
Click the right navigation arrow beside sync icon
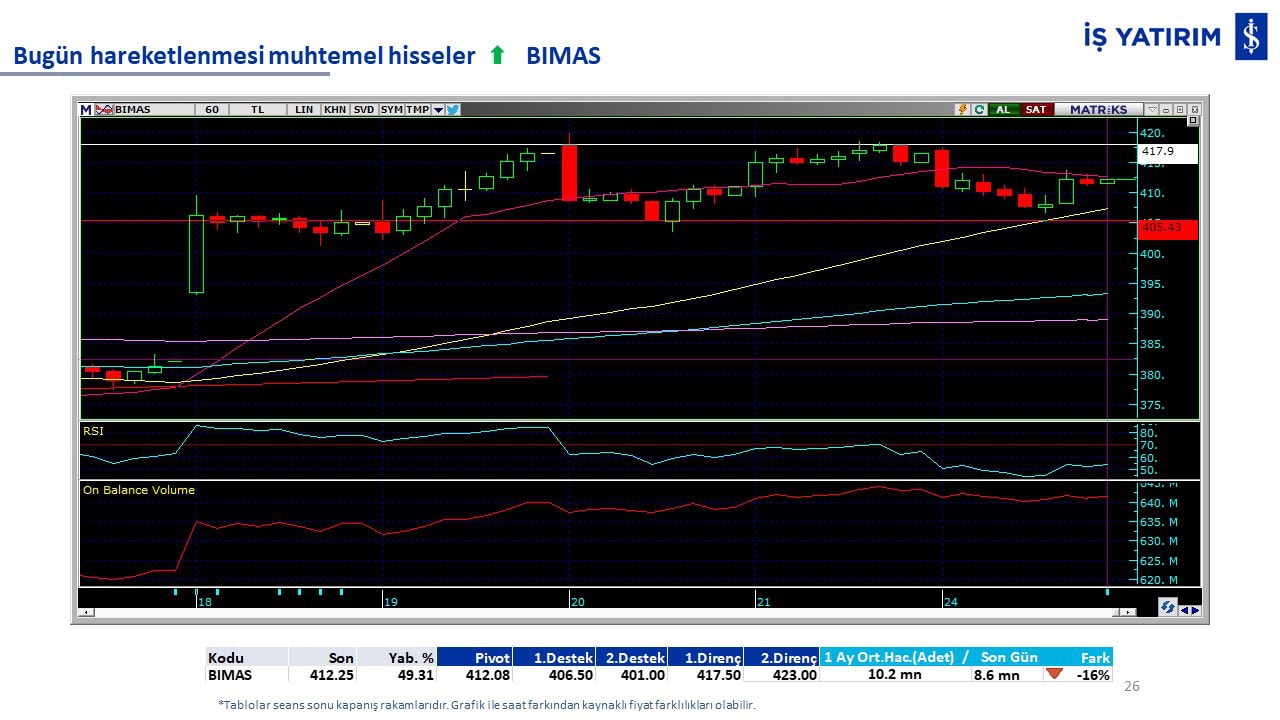point(1195,610)
